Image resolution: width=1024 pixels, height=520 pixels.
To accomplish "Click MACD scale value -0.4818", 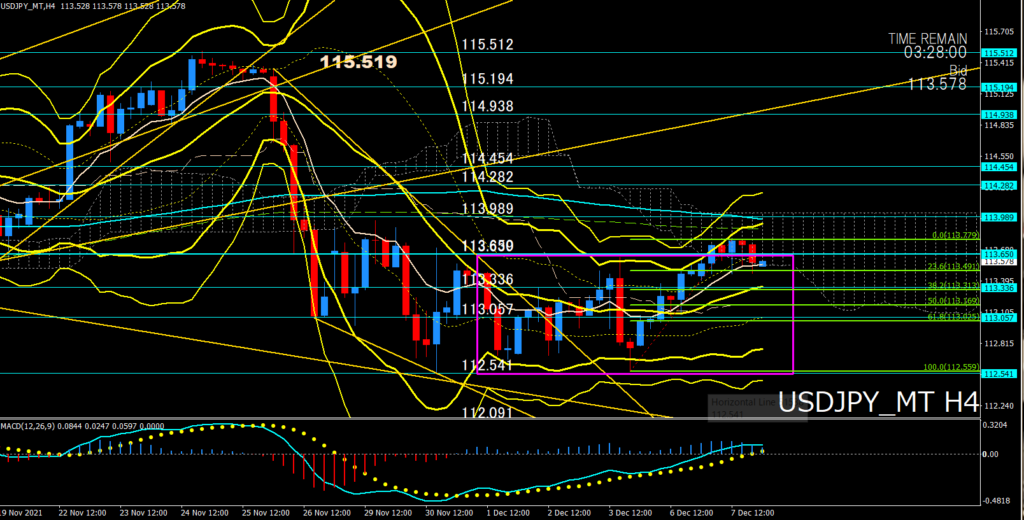I will click(x=999, y=502).
